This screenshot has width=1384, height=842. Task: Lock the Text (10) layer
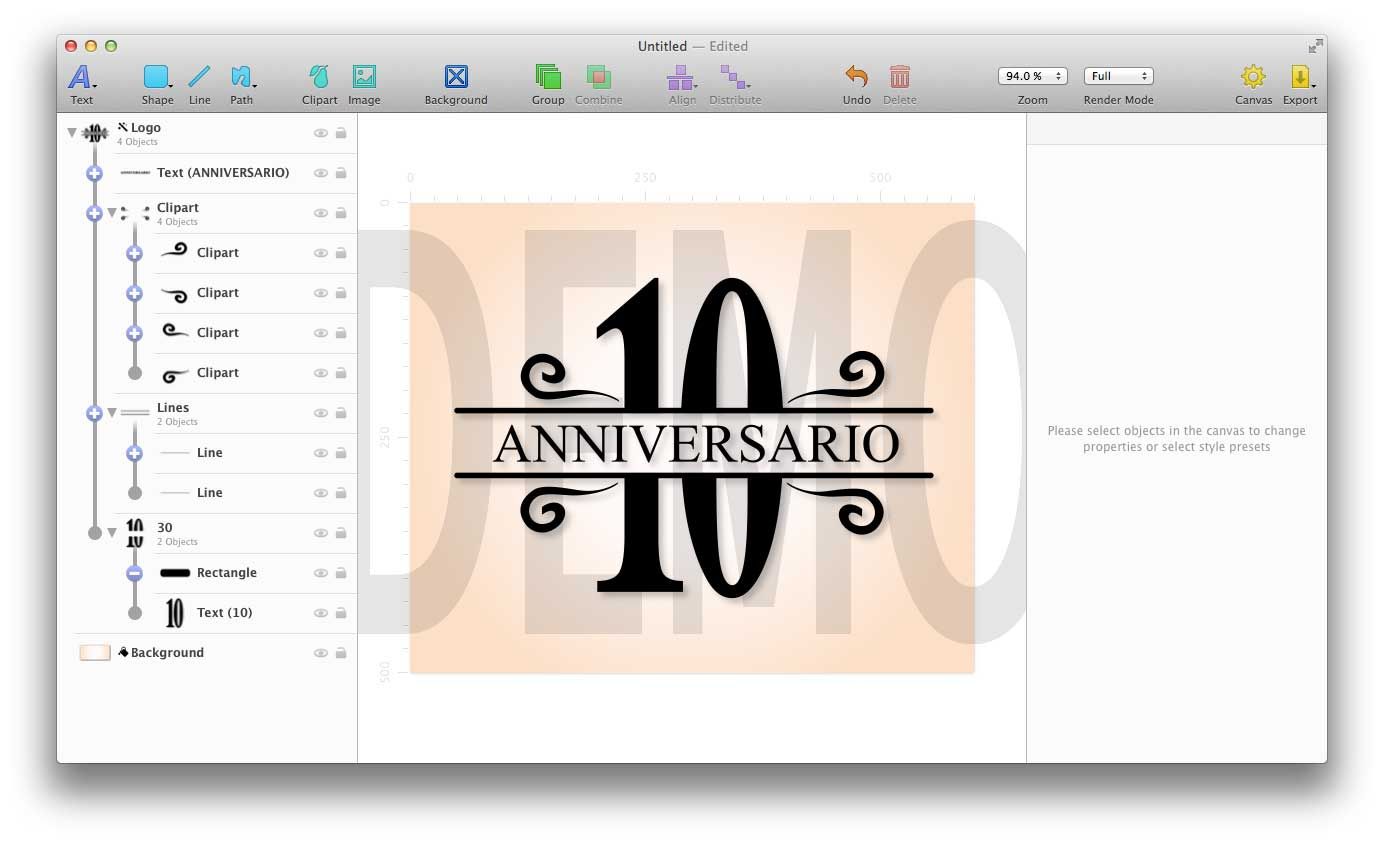click(341, 613)
